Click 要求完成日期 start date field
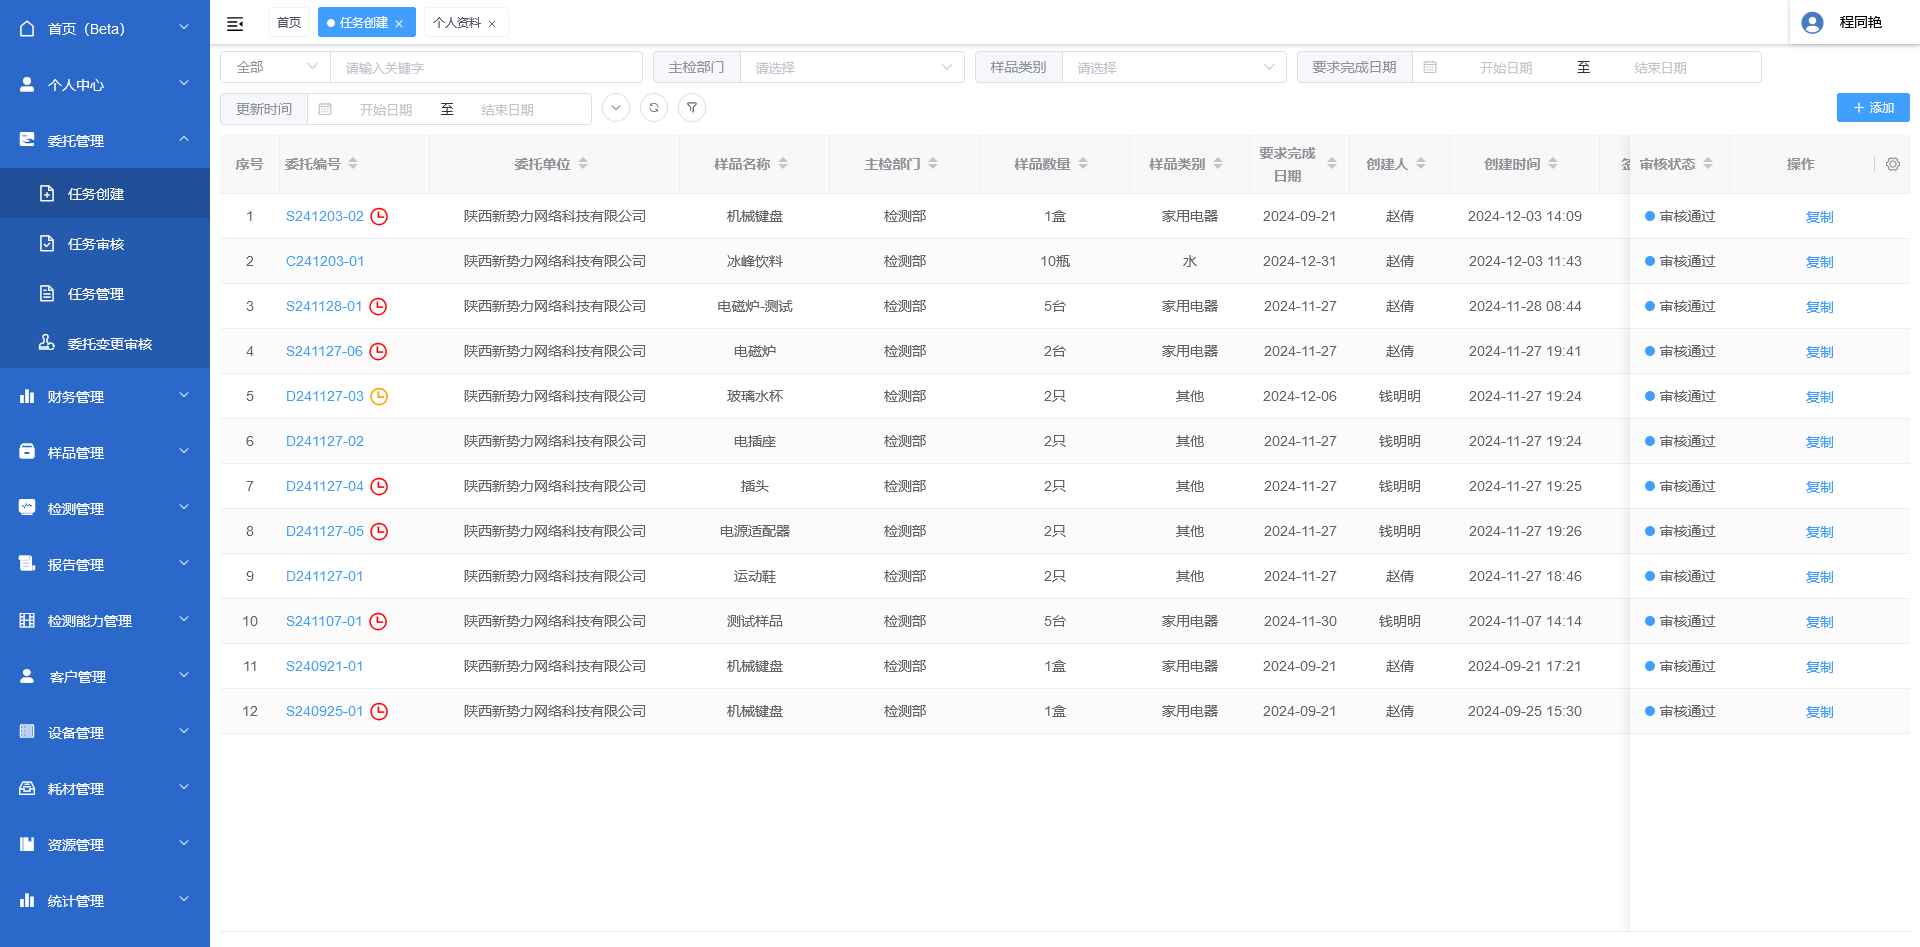The width and height of the screenshot is (1920, 947). (x=1506, y=67)
